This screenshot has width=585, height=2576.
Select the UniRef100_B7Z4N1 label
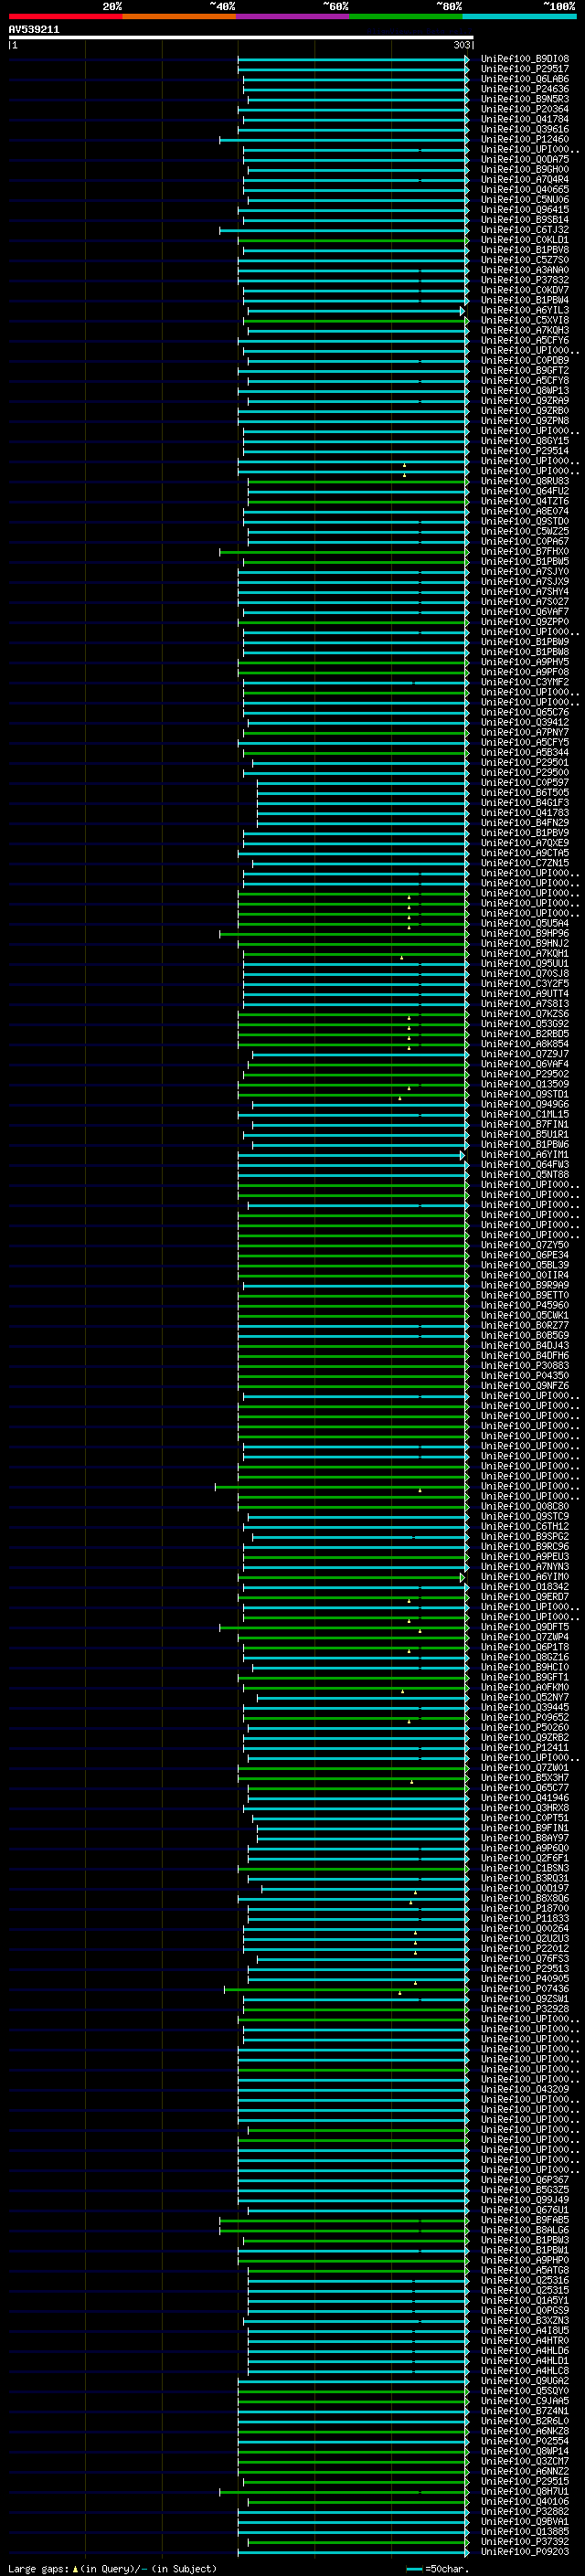(x=525, y=2410)
